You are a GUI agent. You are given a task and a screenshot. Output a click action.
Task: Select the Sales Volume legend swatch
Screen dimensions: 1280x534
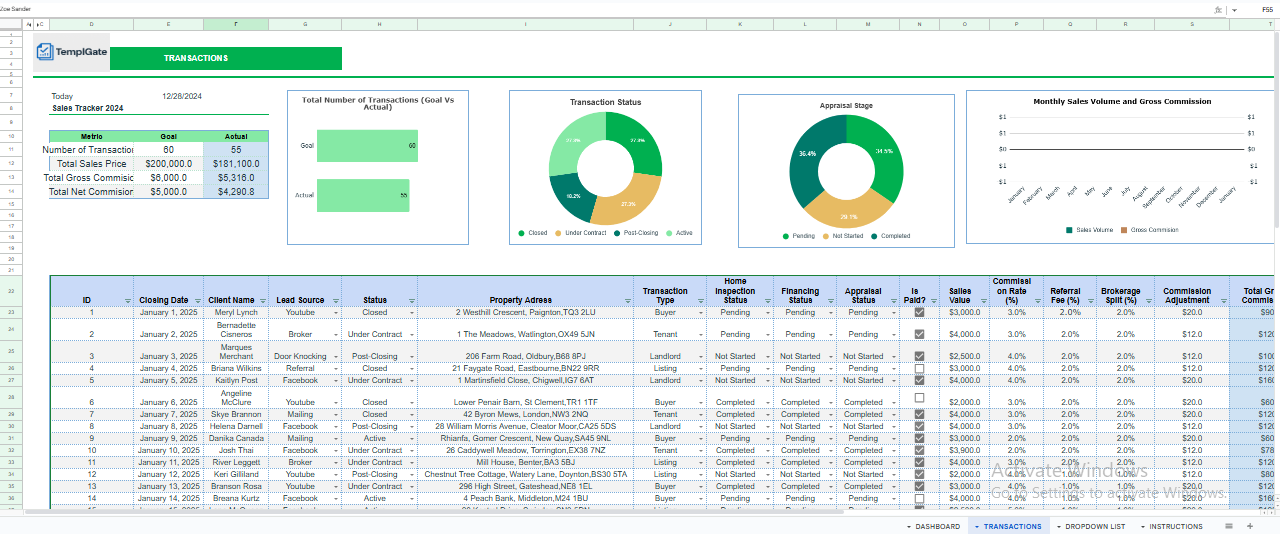tap(1070, 230)
